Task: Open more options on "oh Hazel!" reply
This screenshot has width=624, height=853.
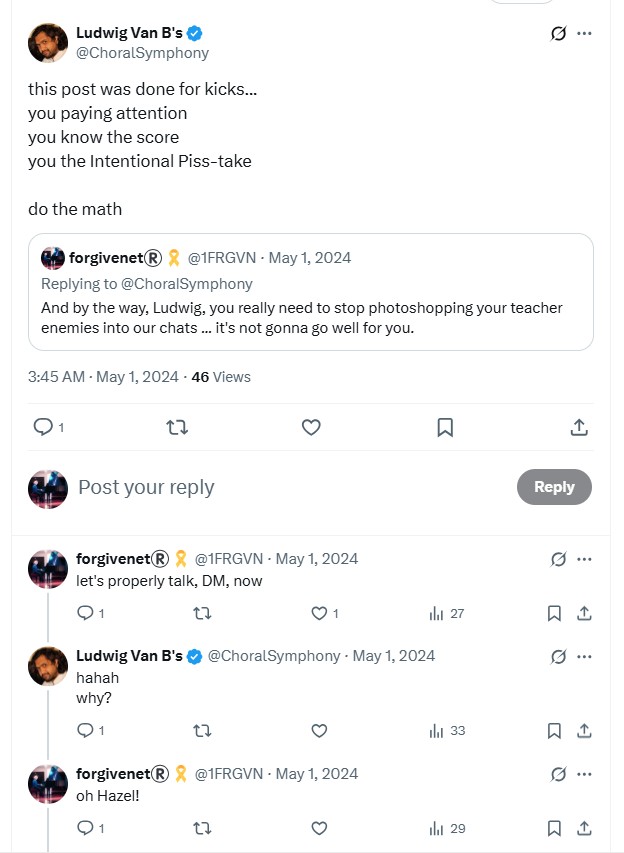Action: [584, 774]
